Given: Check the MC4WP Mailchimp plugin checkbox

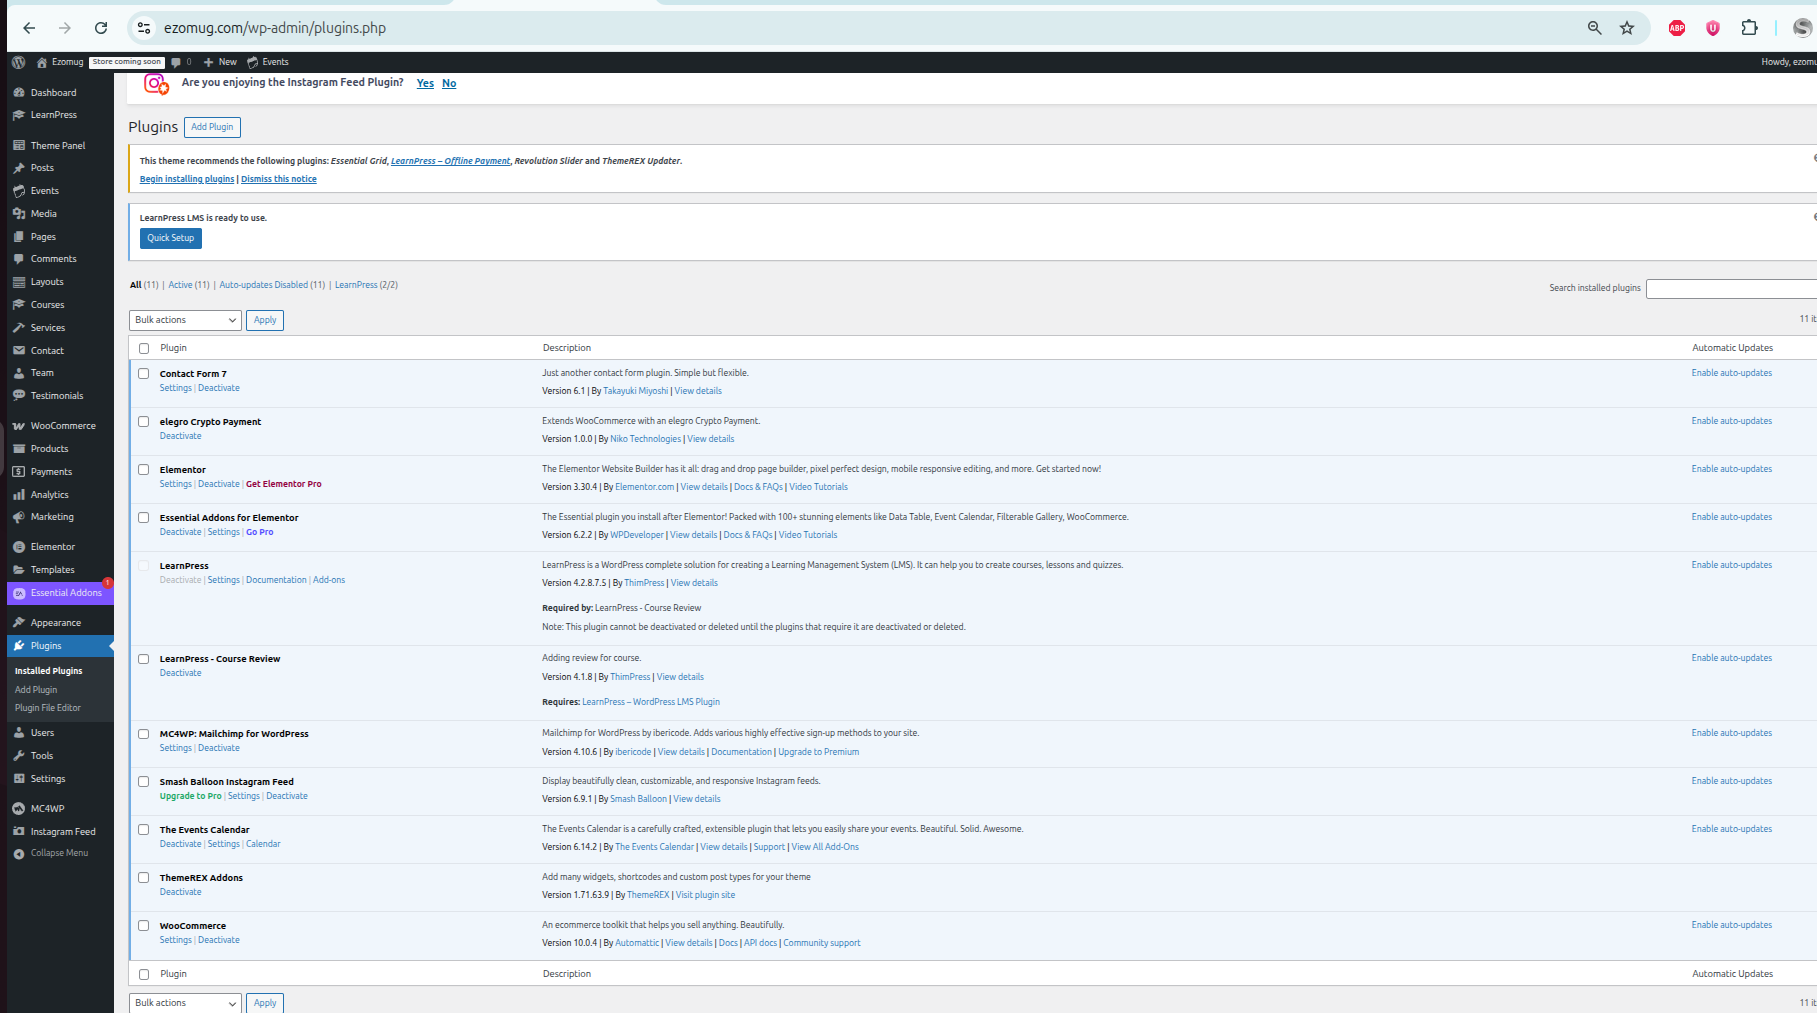Looking at the screenshot, I should point(144,734).
